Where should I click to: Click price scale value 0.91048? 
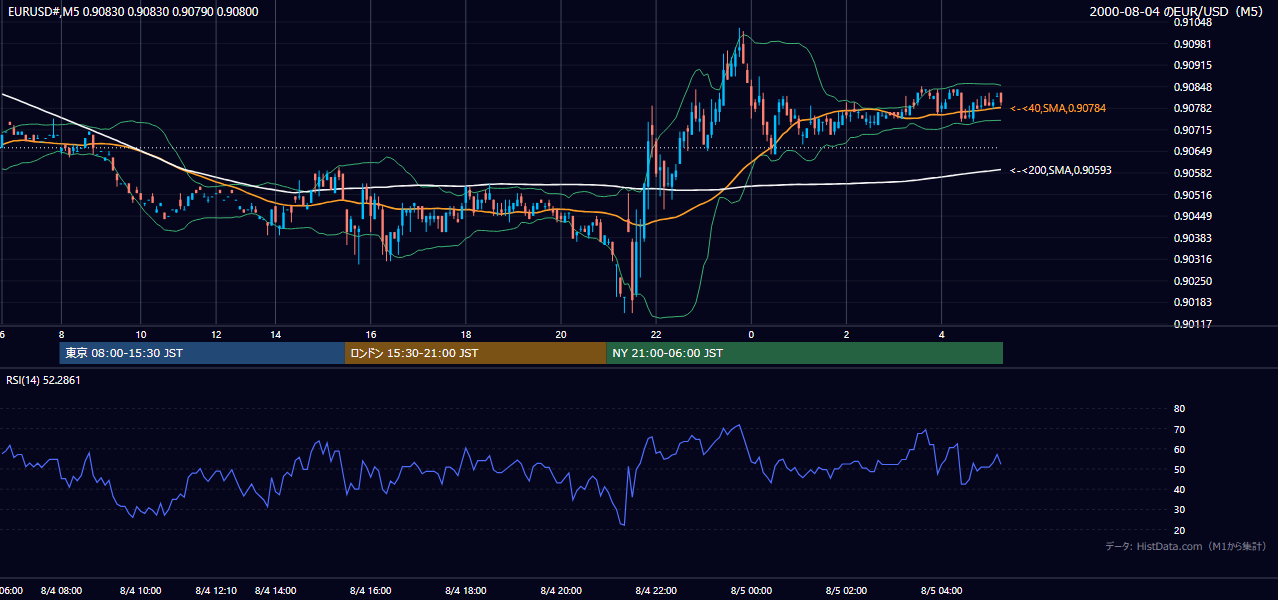tap(1193, 22)
